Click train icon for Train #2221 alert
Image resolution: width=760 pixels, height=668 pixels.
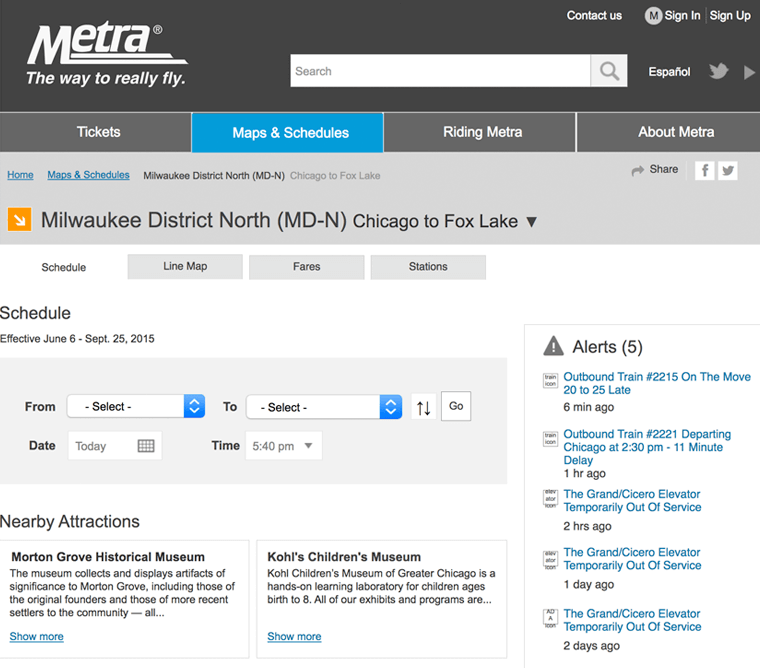pyautogui.click(x=550, y=438)
